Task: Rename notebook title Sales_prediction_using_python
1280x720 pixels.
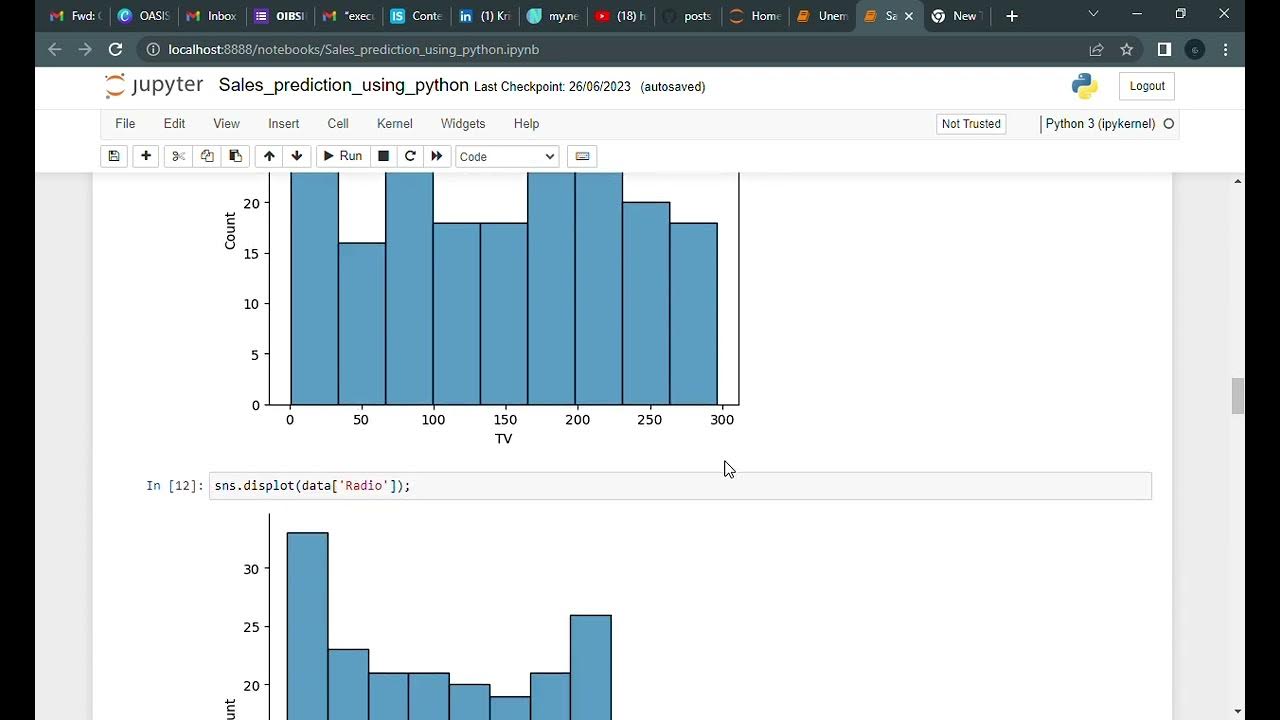Action: 343,85
